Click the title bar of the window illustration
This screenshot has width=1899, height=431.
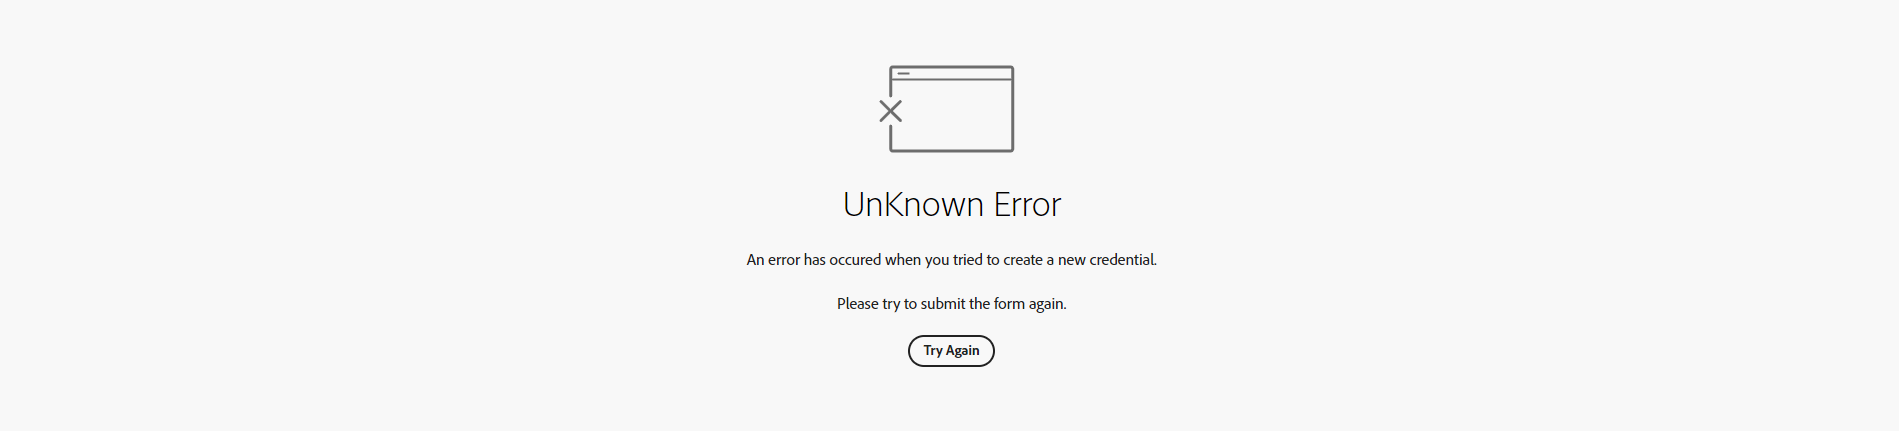952,73
